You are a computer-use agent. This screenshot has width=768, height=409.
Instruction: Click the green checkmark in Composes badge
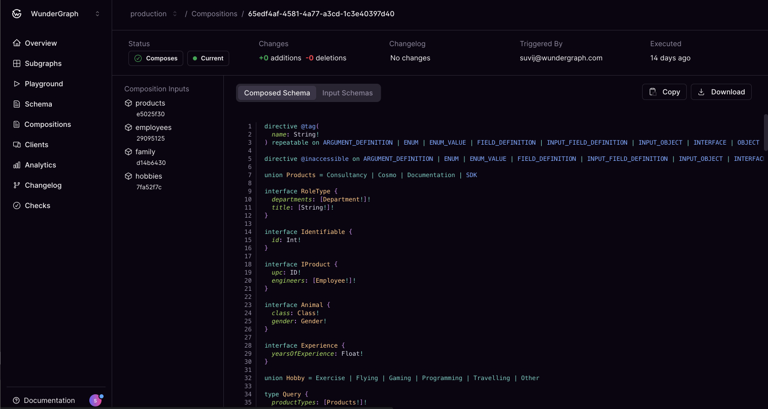coord(138,58)
